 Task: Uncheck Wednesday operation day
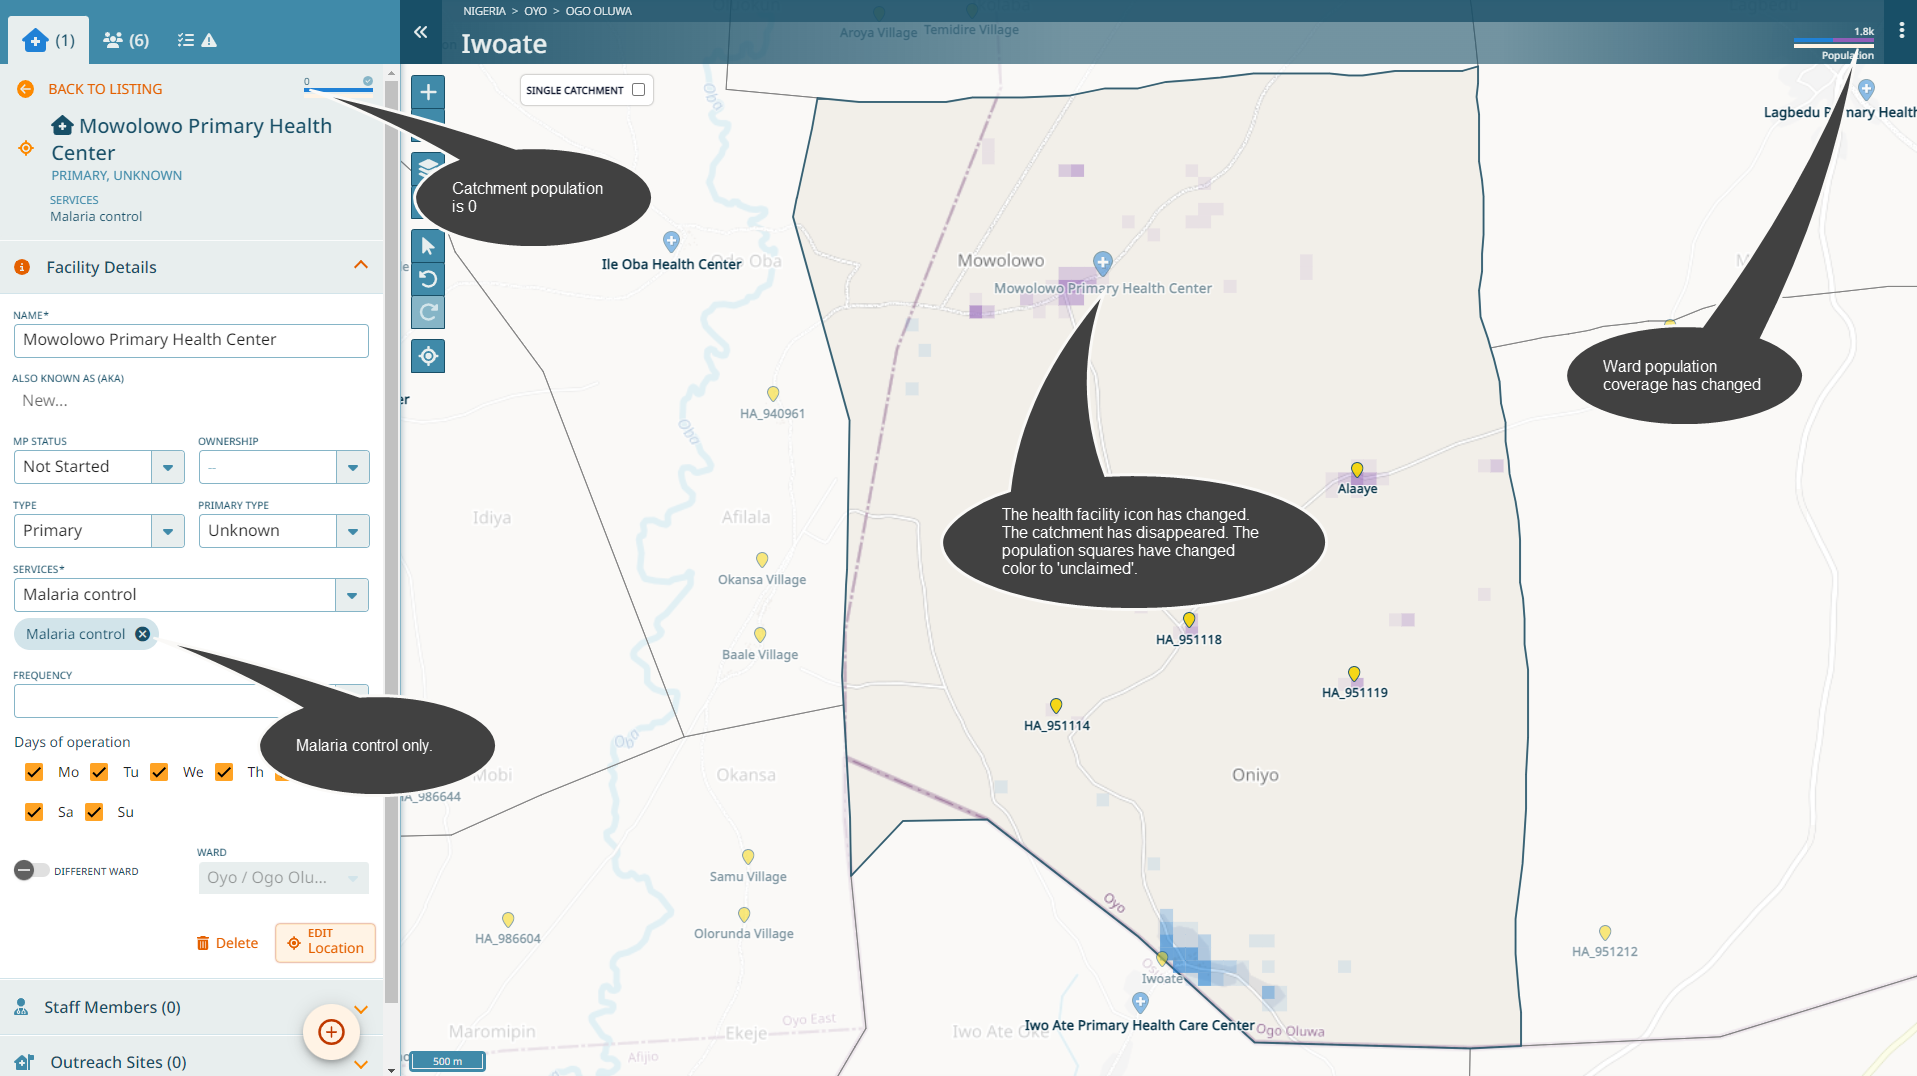[159, 772]
